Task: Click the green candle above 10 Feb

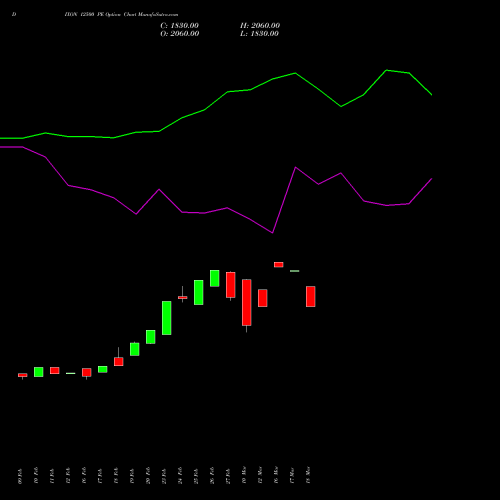Action: [39, 372]
